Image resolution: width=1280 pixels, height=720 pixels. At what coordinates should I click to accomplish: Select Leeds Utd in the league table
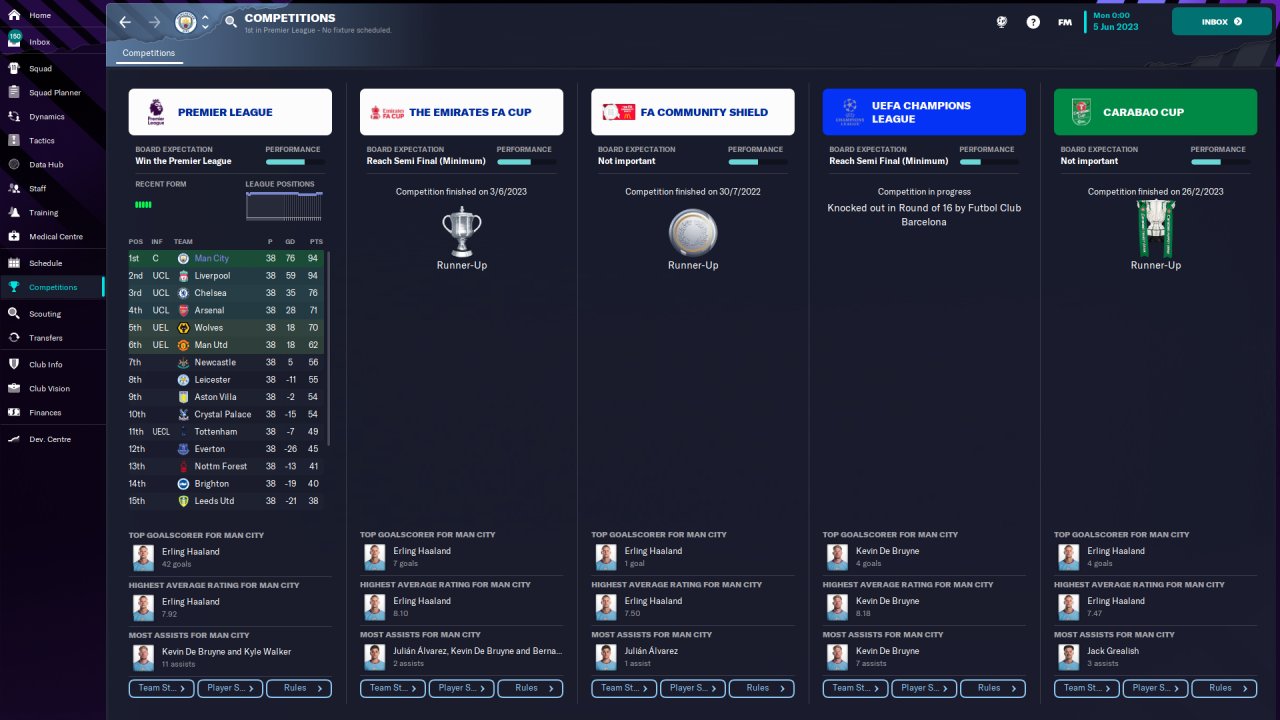click(x=214, y=501)
